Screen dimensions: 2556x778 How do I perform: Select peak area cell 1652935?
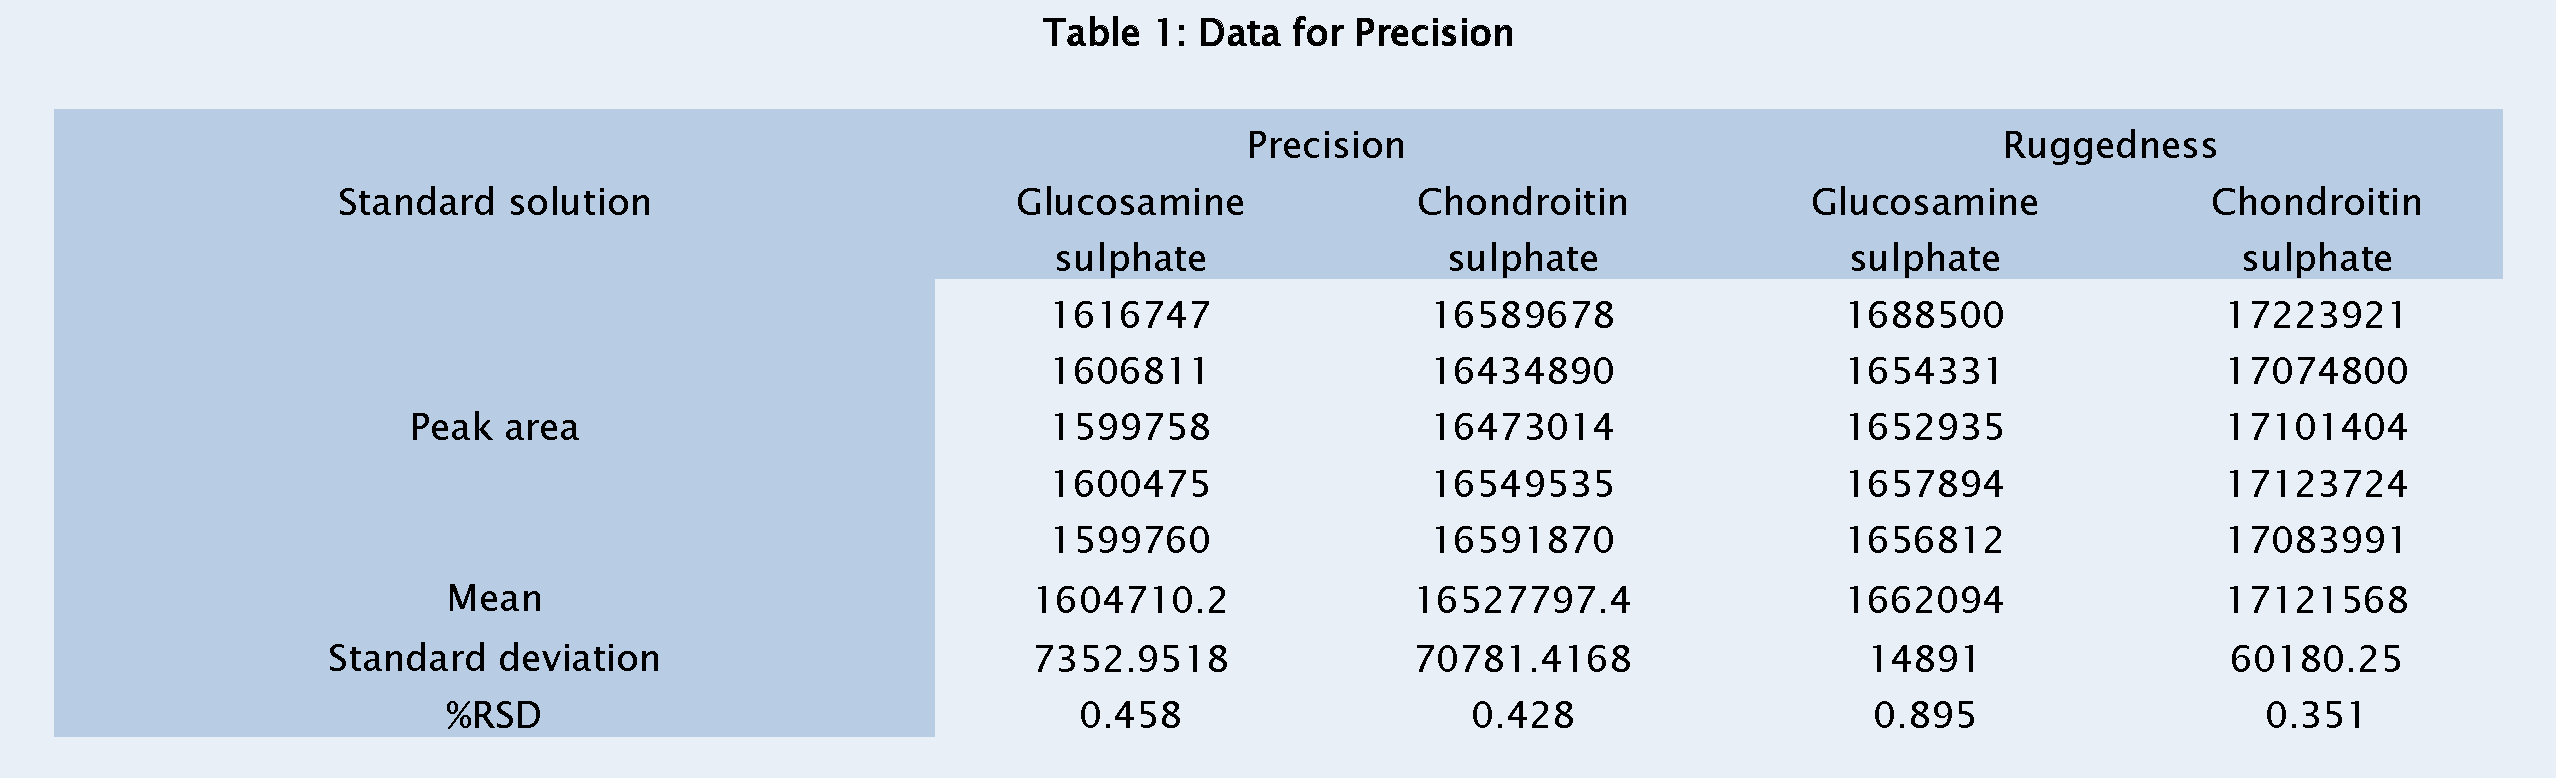1924,428
